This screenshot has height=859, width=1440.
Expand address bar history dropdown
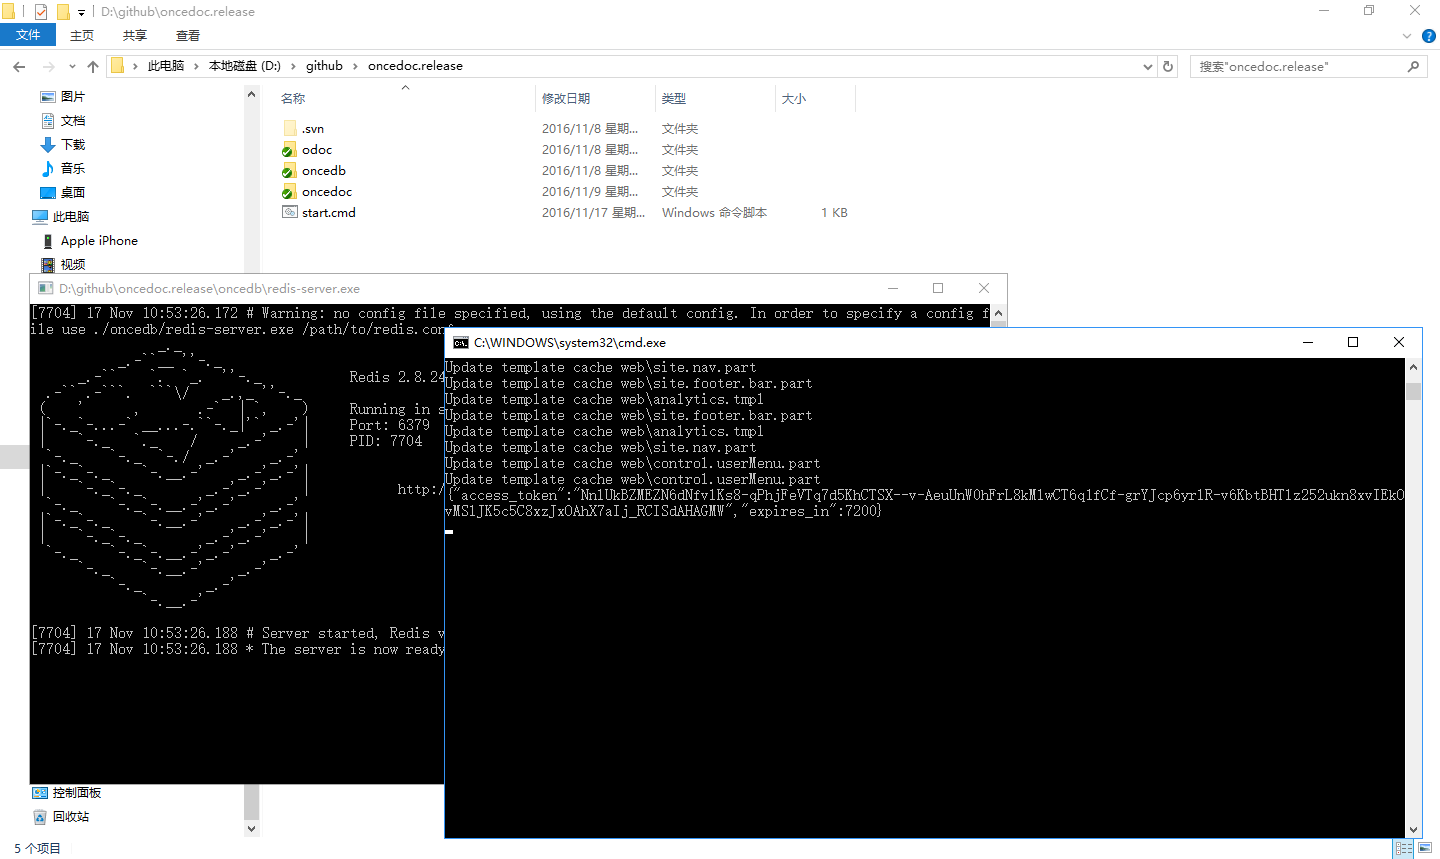[x=1147, y=66]
